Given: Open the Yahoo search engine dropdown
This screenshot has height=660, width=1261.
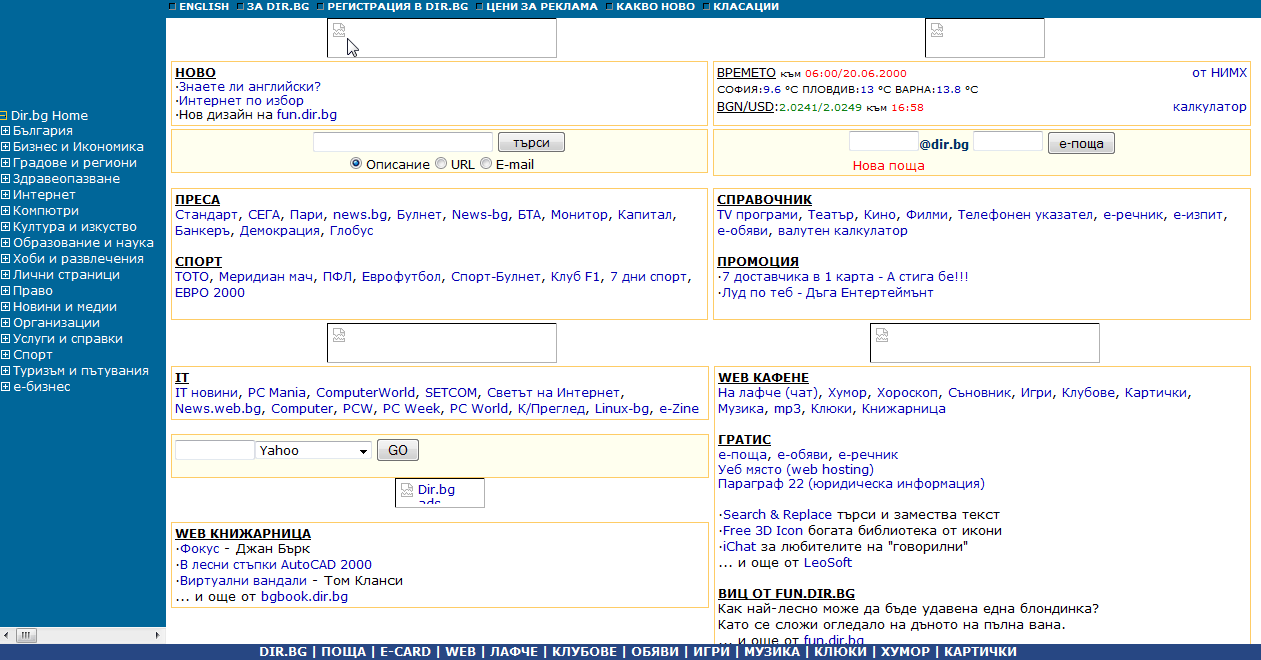Looking at the screenshot, I should click(x=314, y=450).
